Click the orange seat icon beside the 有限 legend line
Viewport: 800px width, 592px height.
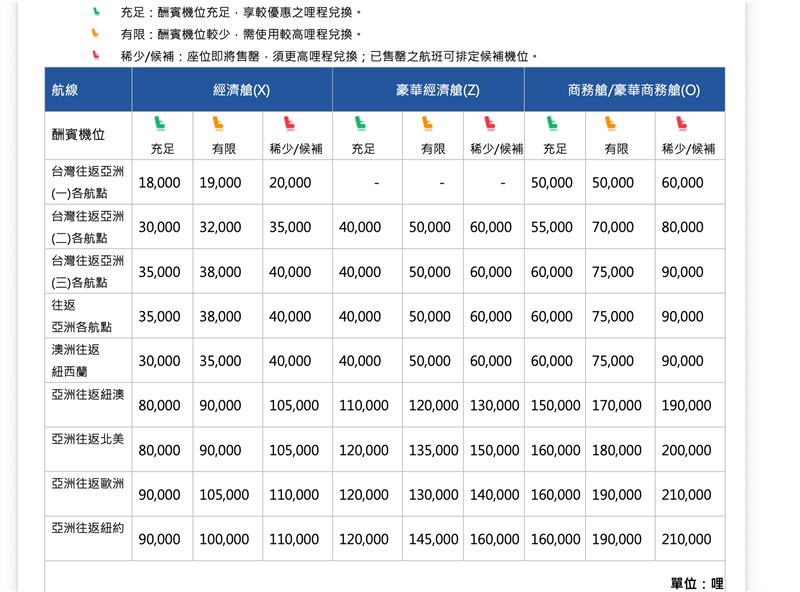[x=95, y=33]
